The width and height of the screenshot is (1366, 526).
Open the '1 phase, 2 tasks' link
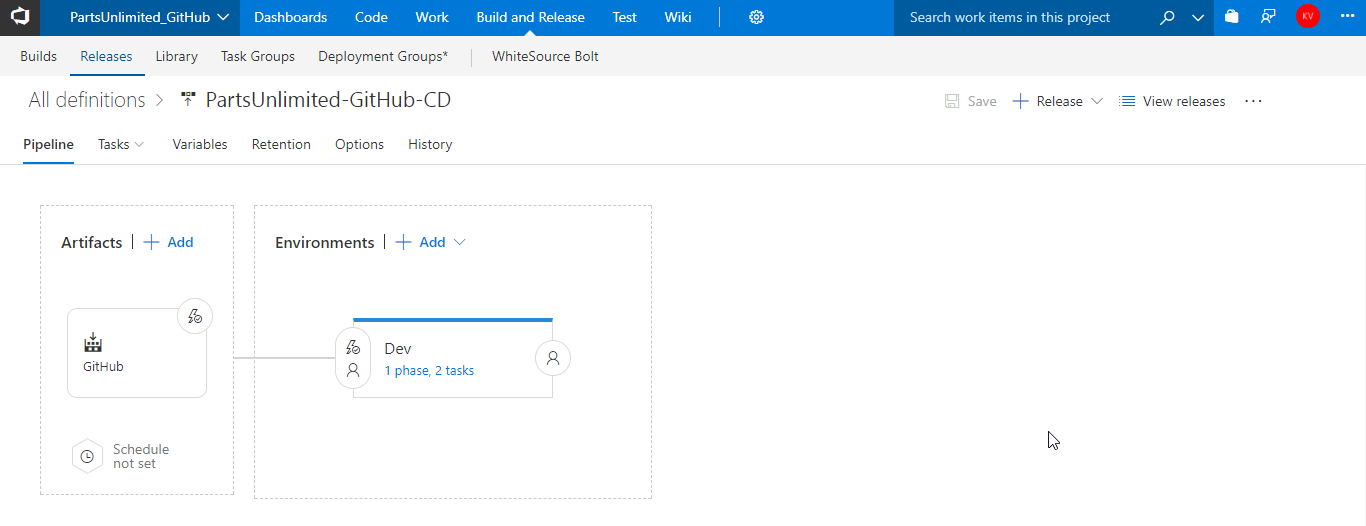[429, 371]
